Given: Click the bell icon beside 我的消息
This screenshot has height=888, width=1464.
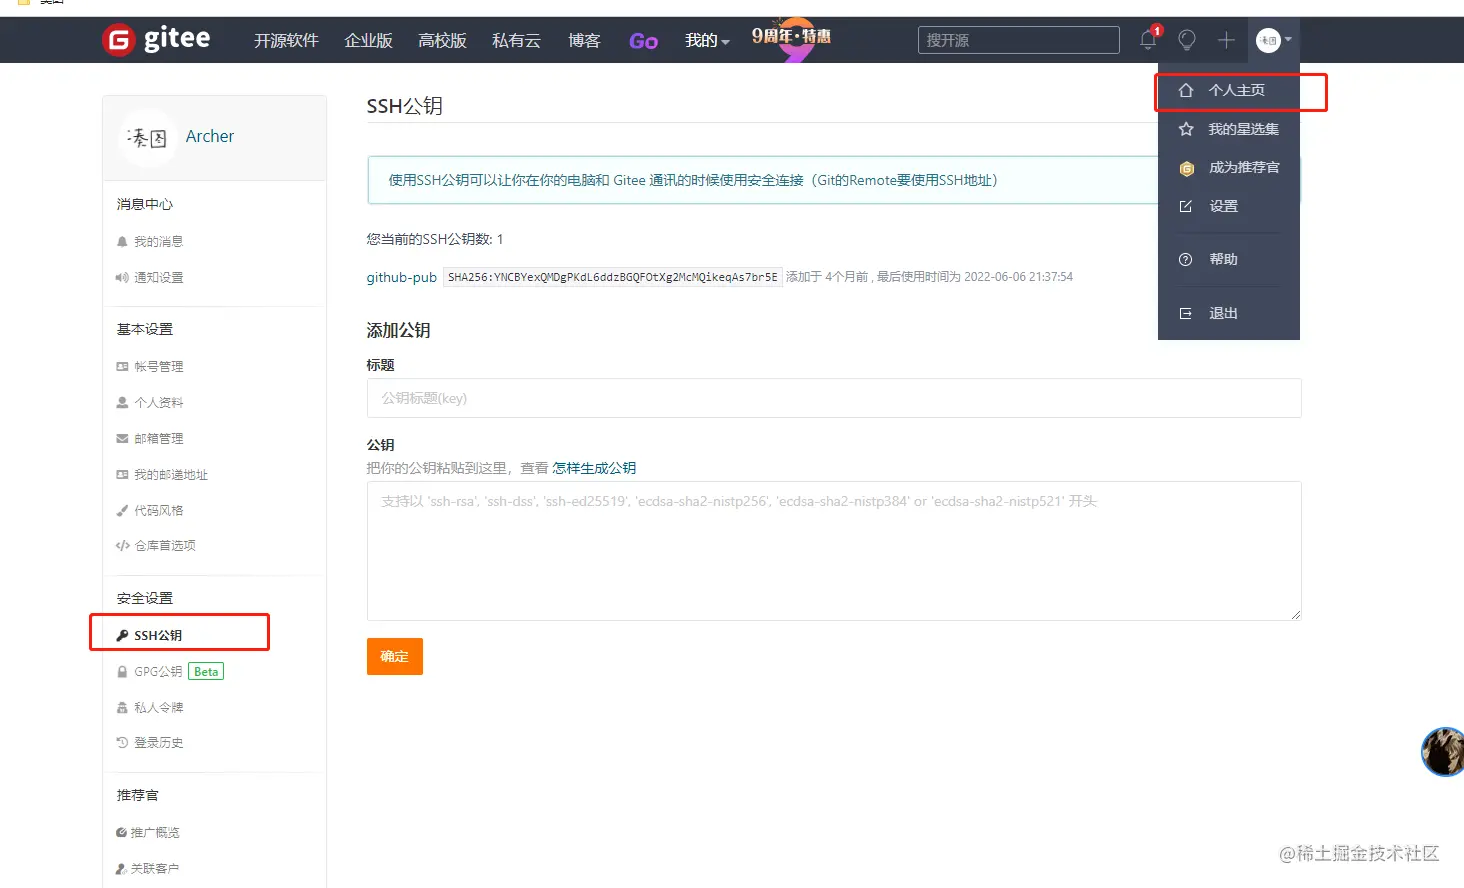Looking at the screenshot, I should point(122,241).
